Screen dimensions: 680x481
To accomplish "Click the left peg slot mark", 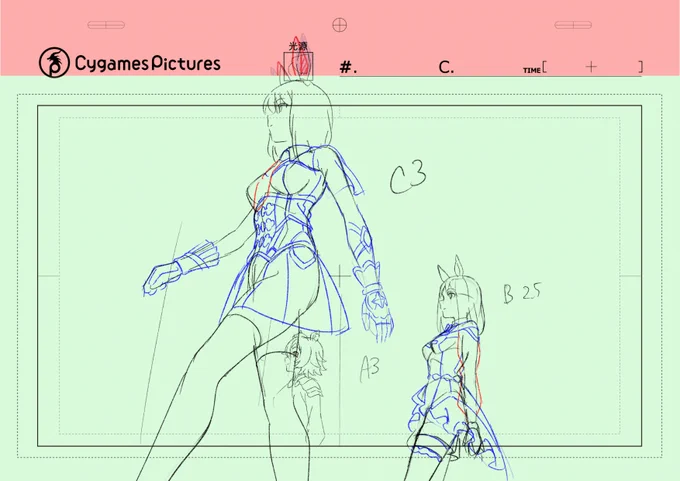I will pyautogui.click(x=106, y=25).
